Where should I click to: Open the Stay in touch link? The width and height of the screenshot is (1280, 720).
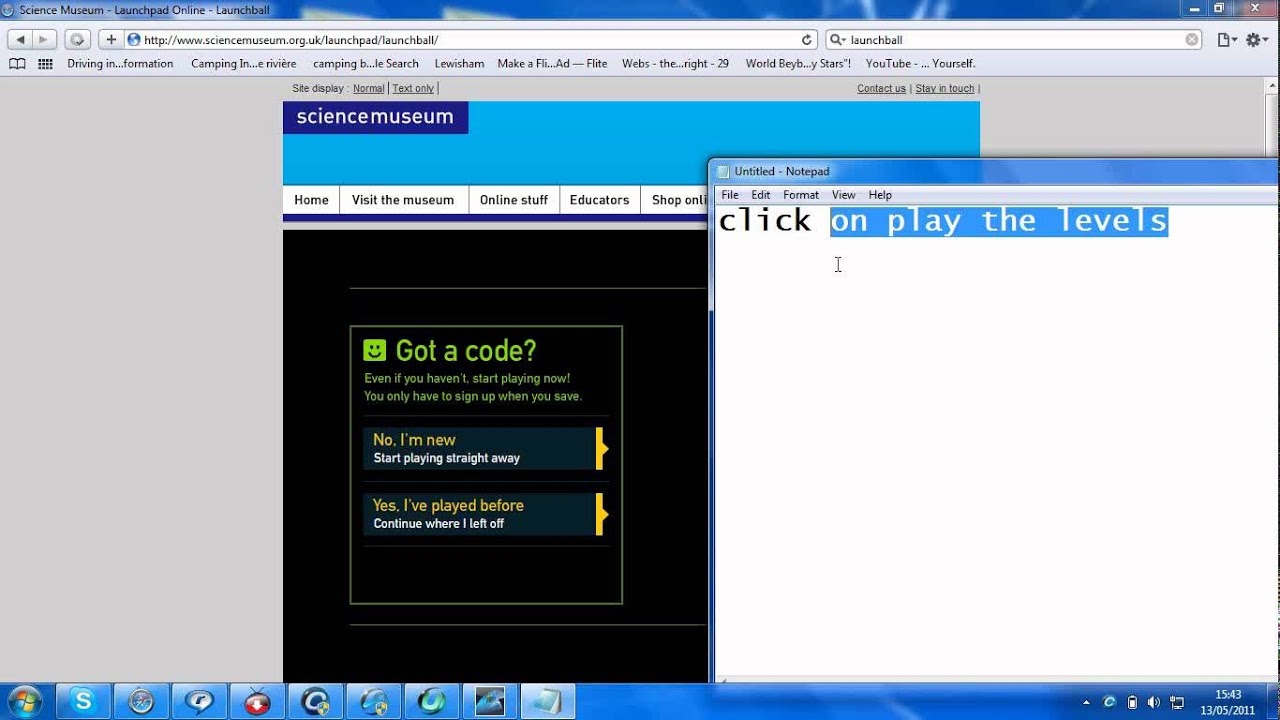coord(944,88)
